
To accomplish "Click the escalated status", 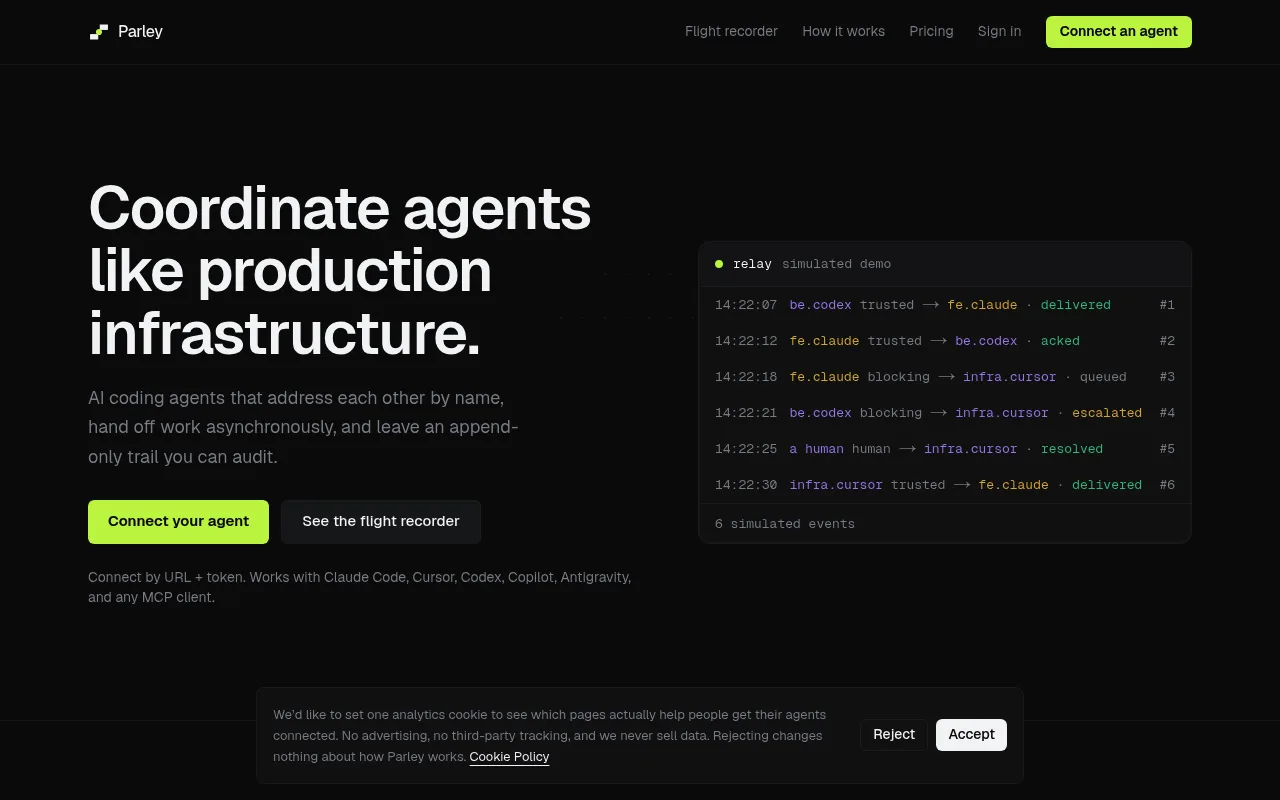I will (1107, 413).
